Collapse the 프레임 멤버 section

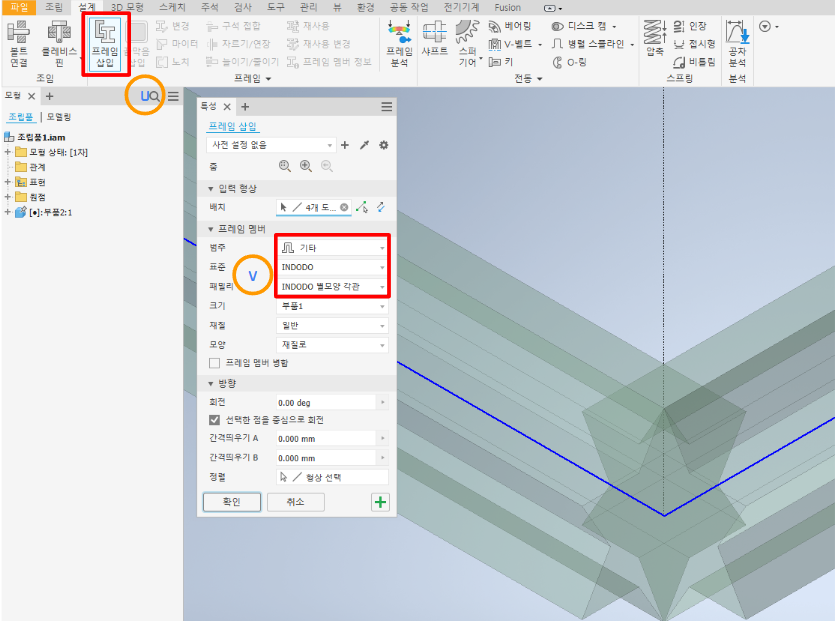(211, 229)
